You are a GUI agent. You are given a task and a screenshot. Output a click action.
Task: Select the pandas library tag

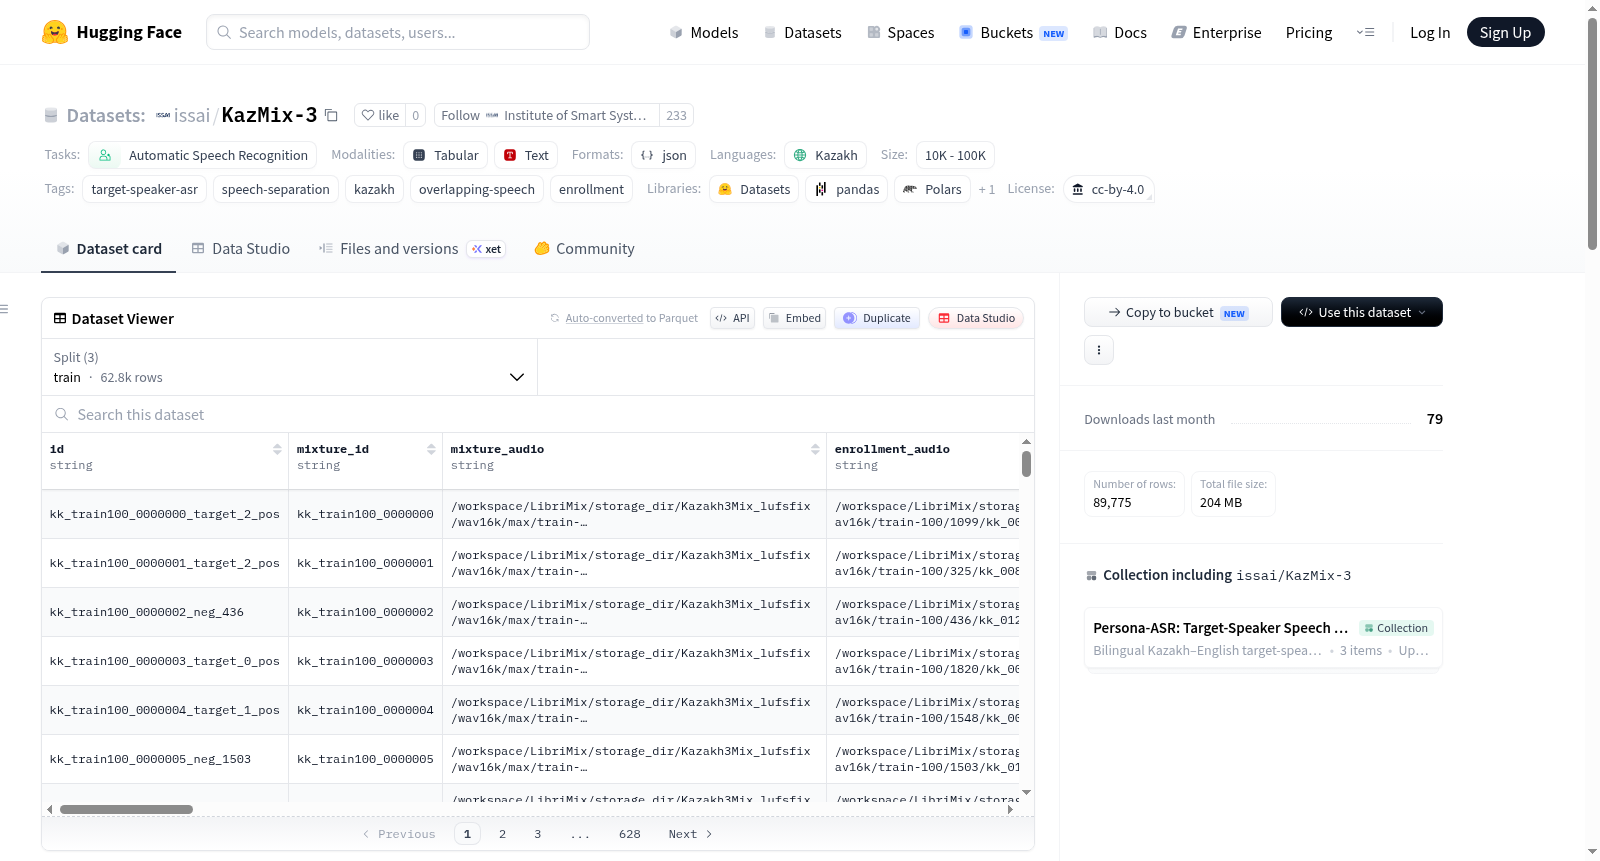coord(847,189)
